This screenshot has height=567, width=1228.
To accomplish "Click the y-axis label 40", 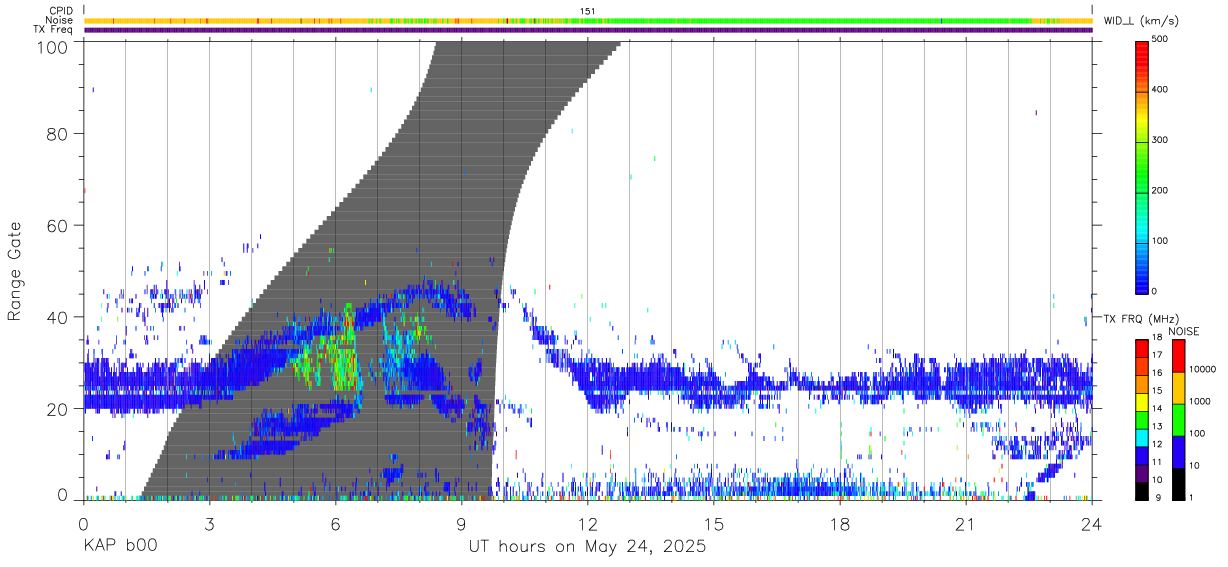I will 57,317.
